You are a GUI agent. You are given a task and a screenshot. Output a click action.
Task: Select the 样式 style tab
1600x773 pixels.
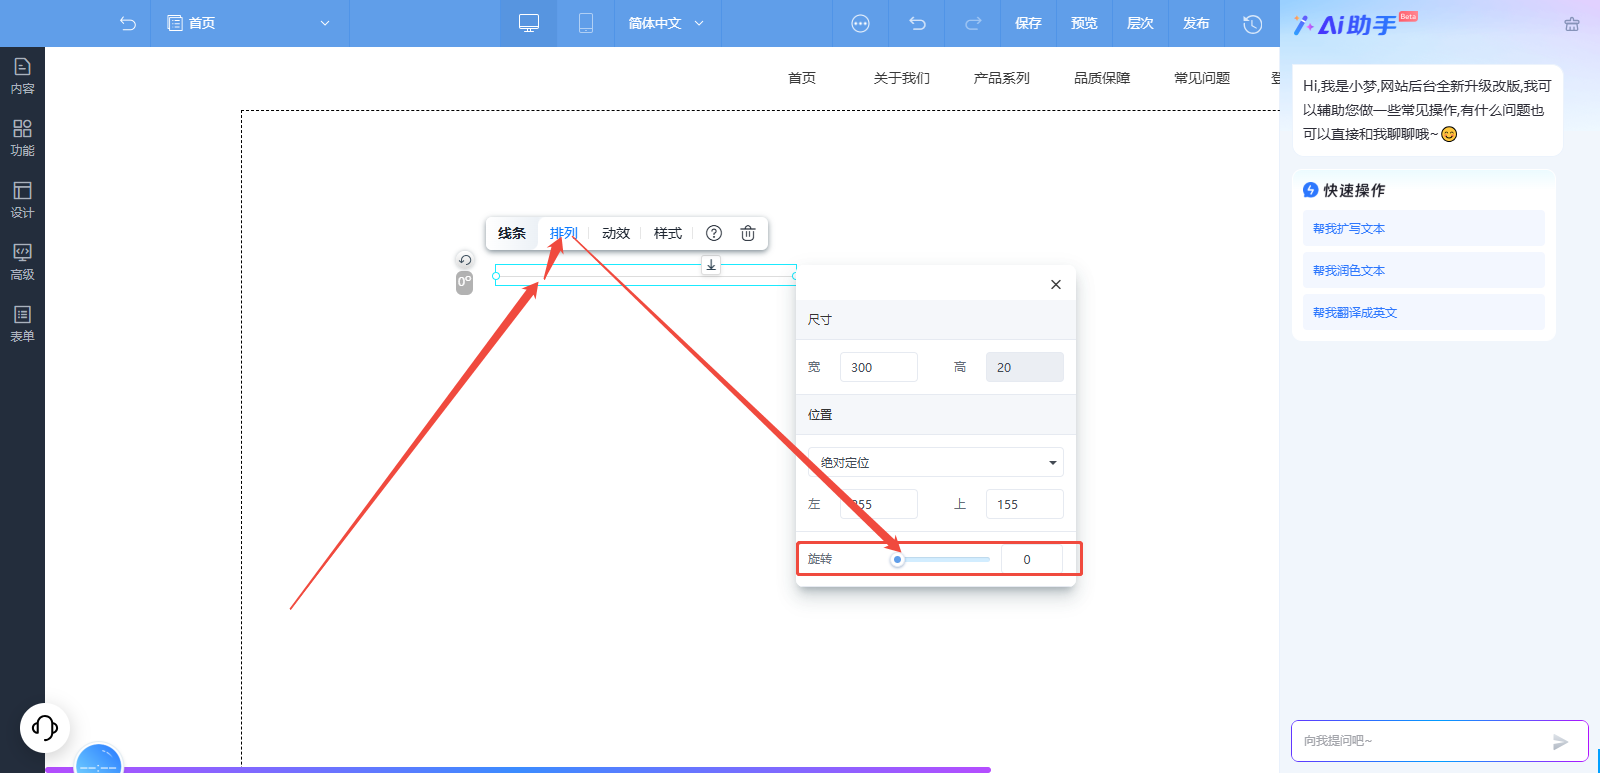coord(668,233)
